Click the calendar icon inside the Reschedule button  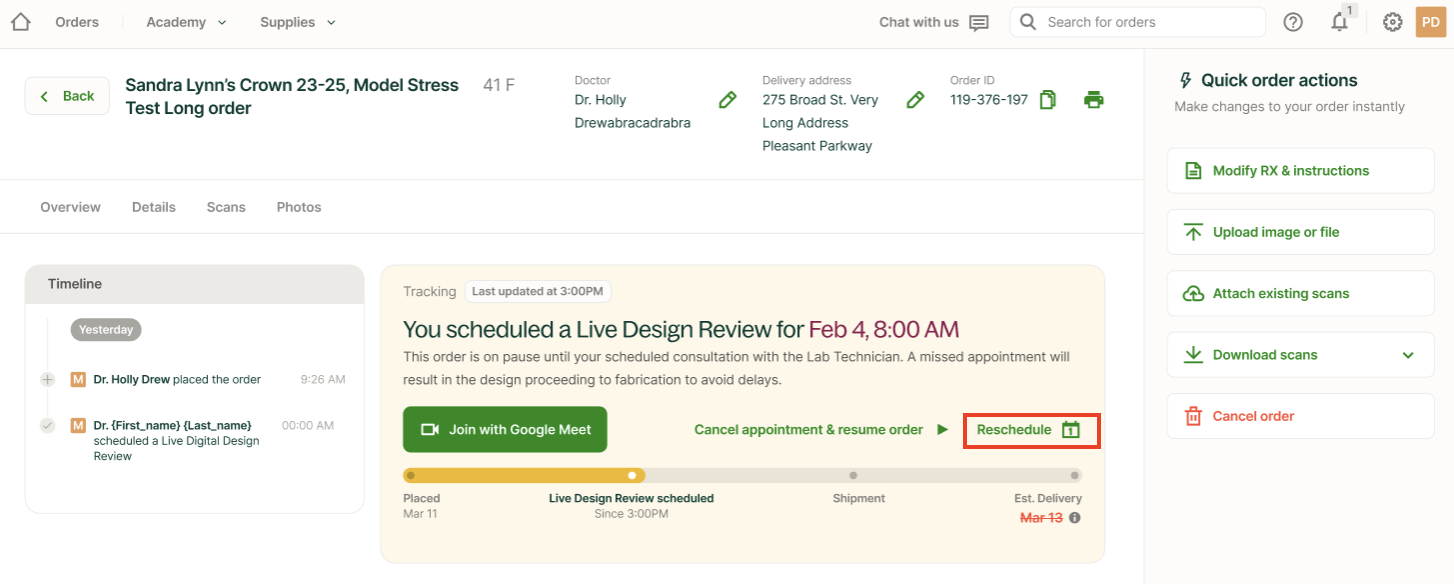pyautogui.click(x=1071, y=429)
